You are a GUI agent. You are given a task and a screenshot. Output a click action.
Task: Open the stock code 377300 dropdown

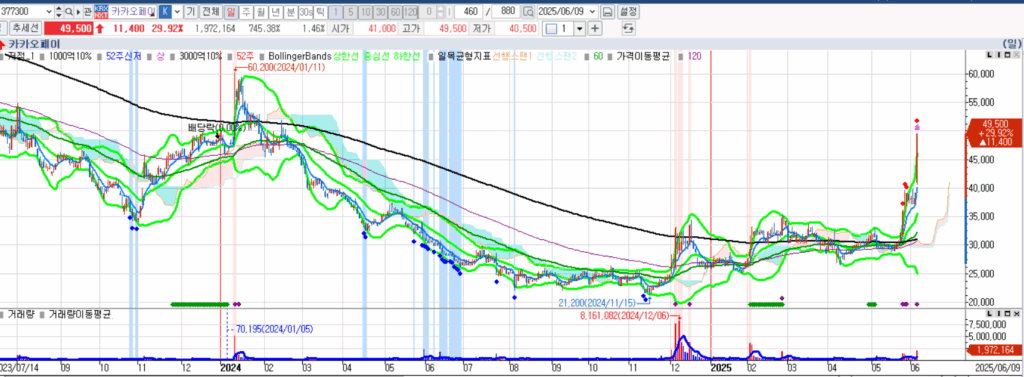click(x=48, y=12)
